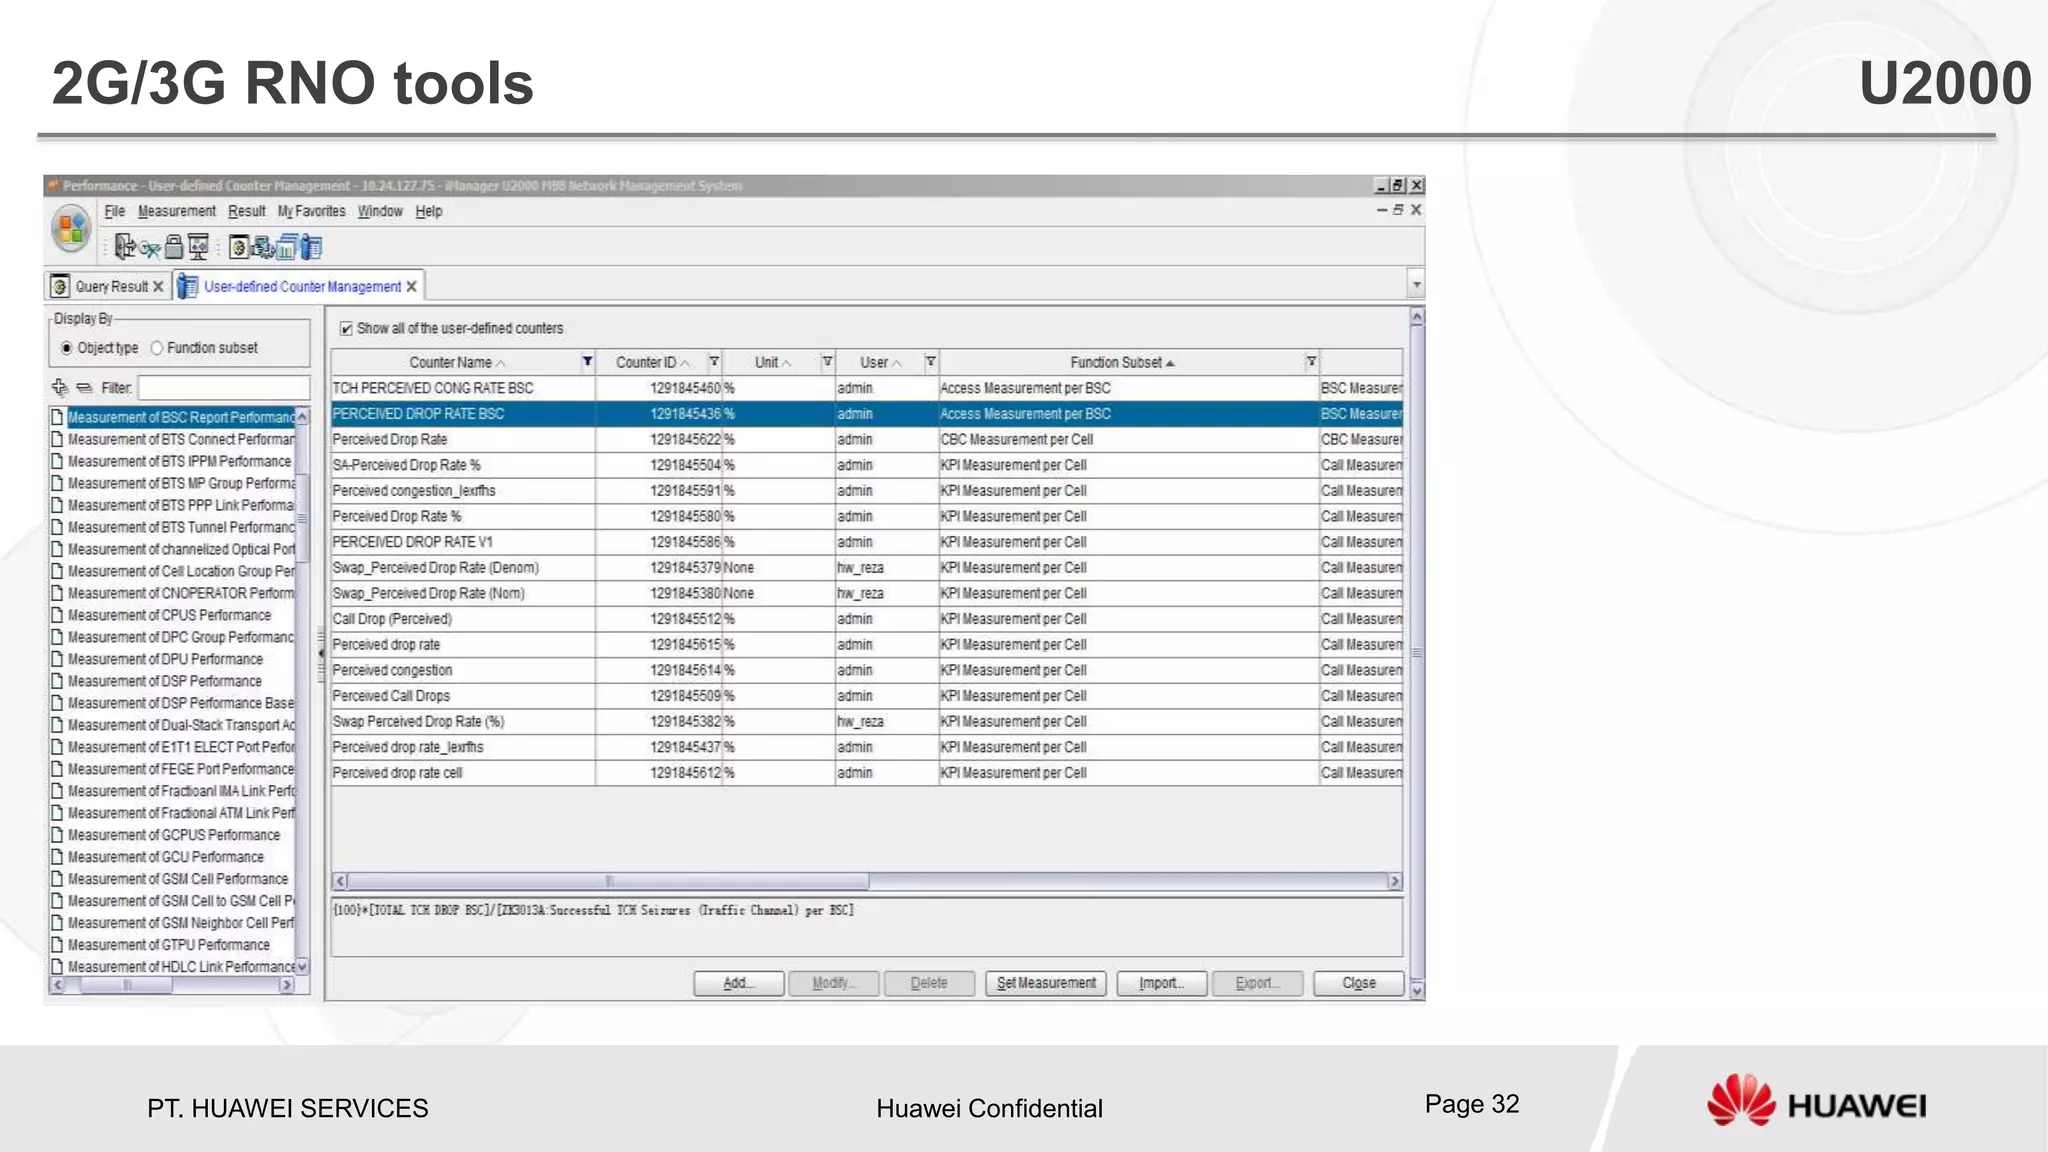This screenshot has height=1152, width=2048.
Task: Click the Function Subset column filter icon
Action: (x=1311, y=361)
